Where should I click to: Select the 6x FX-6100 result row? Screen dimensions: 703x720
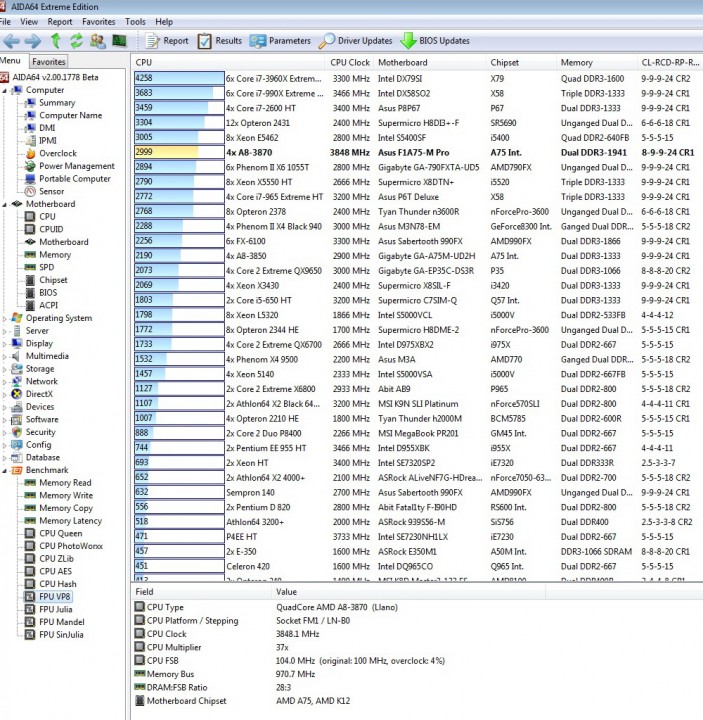(x=417, y=241)
